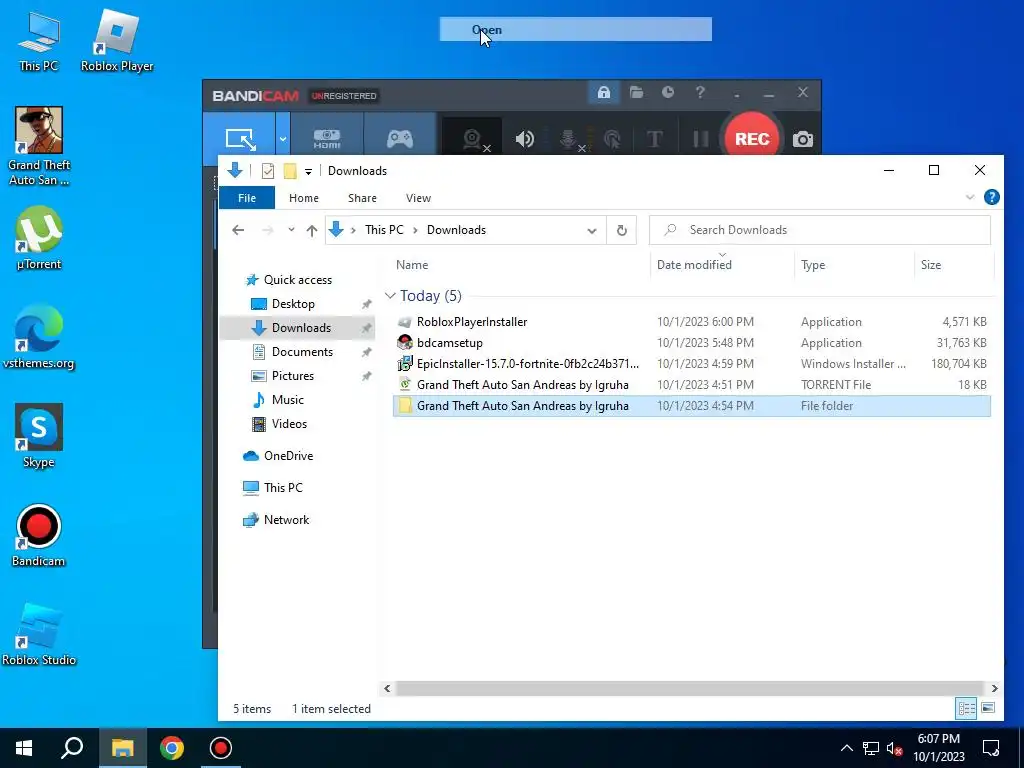This screenshot has height=768, width=1024.
Task: Show hidden system tray icons
Action: click(x=846, y=748)
